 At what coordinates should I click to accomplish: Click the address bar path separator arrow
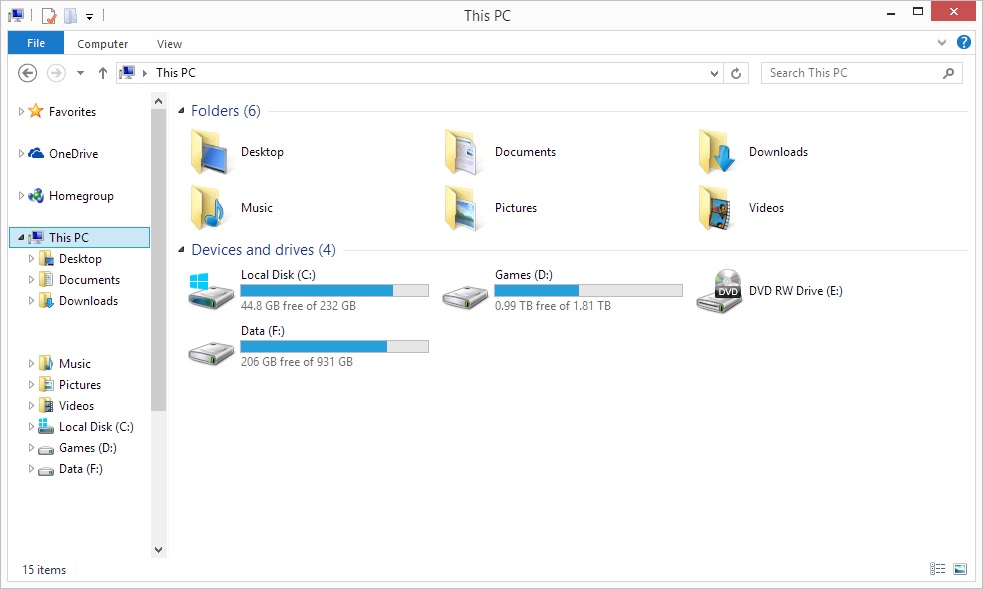(144, 73)
